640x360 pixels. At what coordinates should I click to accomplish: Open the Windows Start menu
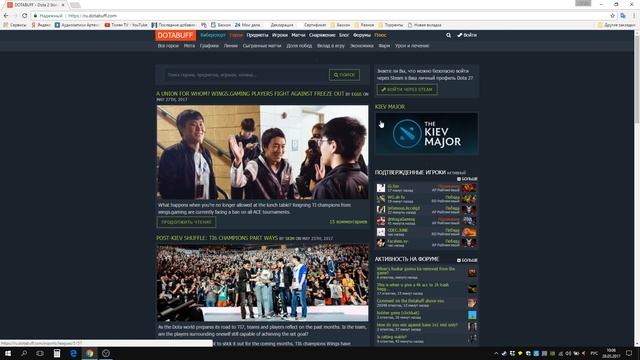click(x=8, y=353)
